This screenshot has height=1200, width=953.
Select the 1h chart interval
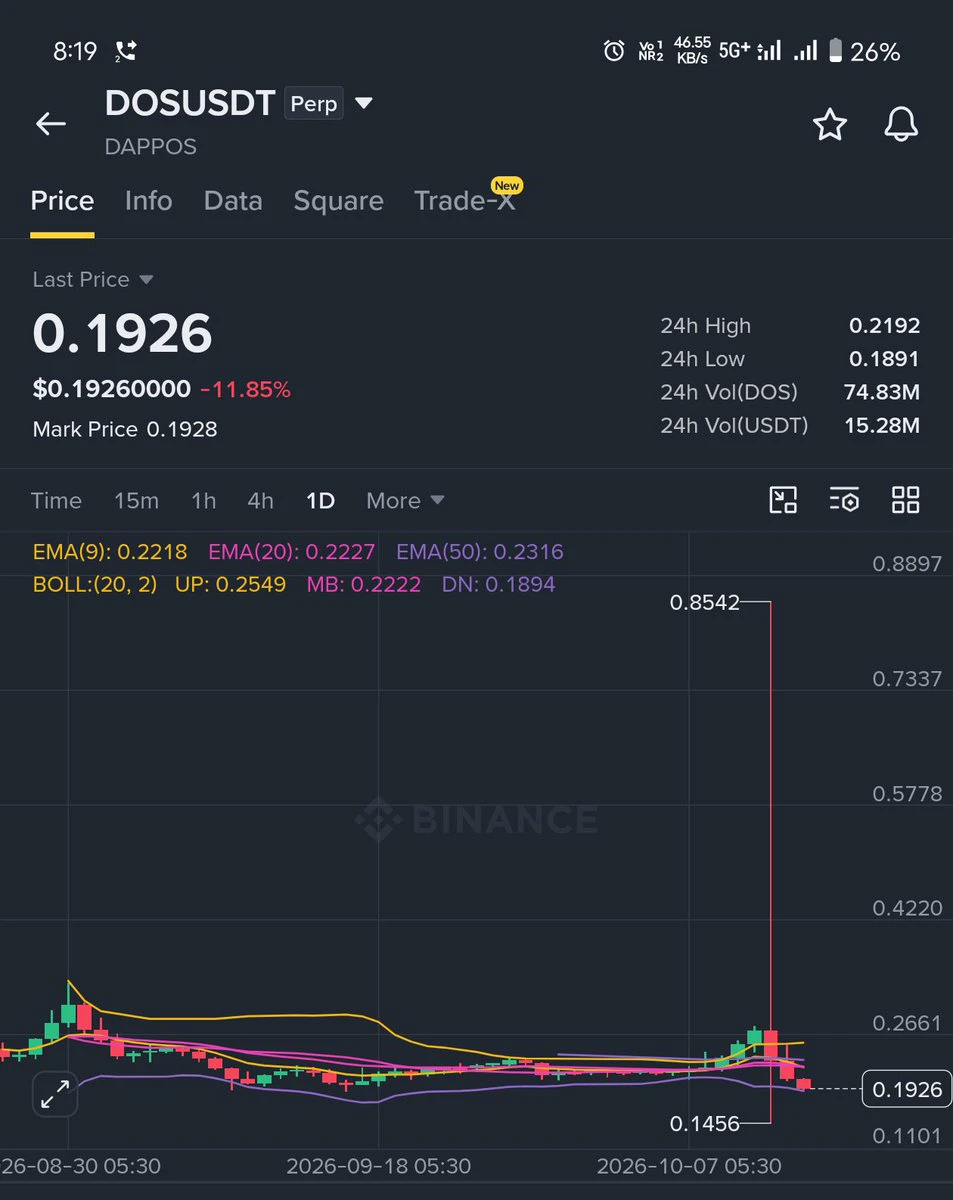pyautogui.click(x=203, y=500)
